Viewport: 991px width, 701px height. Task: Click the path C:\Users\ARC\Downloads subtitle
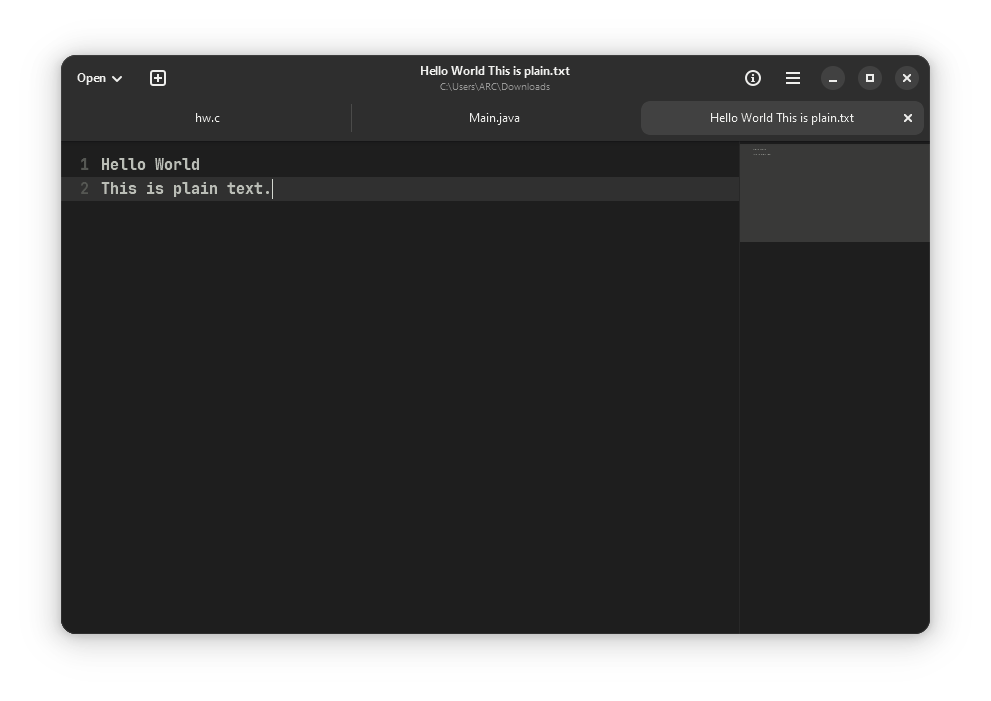(x=495, y=87)
